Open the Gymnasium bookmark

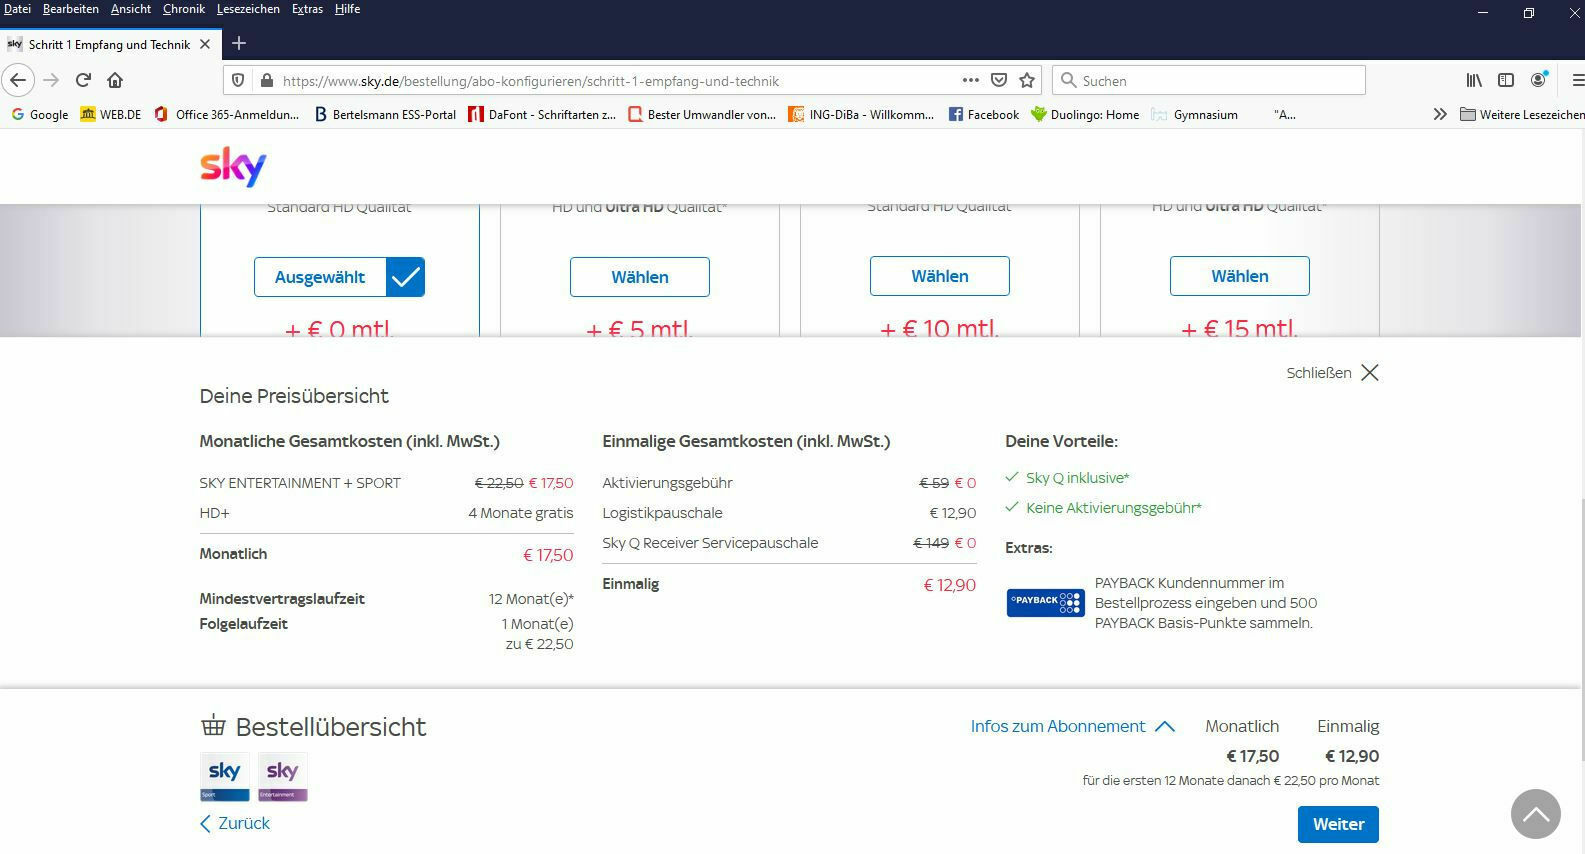1195,114
